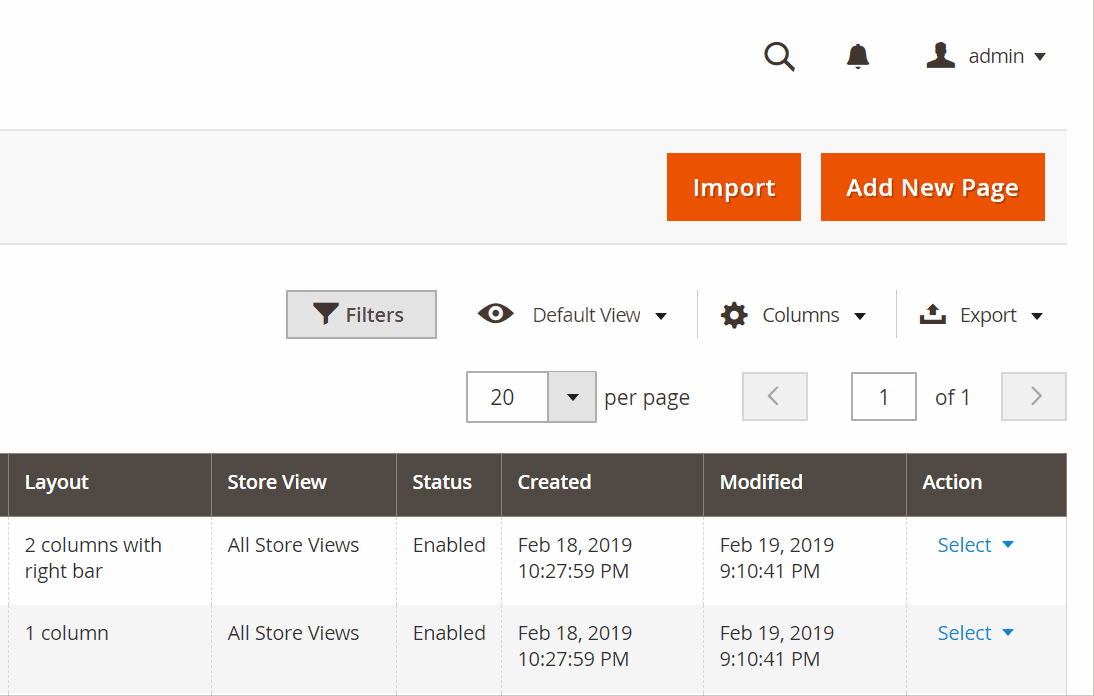Screen dimensions: 1094x696
Task: Open Select action for the 1 column row
Action: 975,633
